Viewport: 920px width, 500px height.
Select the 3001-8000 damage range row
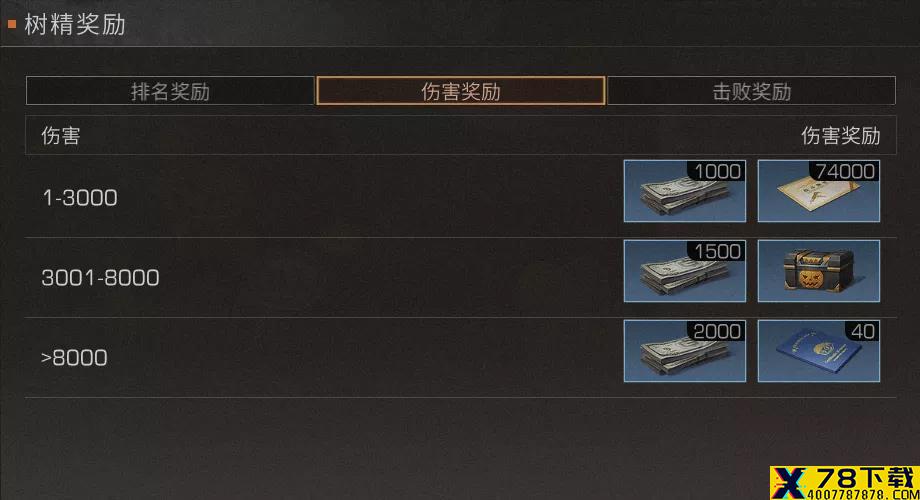(x=461, y=277)
